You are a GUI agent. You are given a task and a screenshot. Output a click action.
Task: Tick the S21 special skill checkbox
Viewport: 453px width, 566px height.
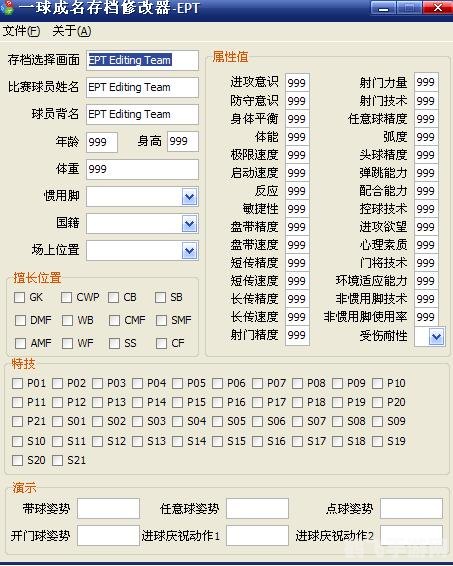click(x=57, y=460)
